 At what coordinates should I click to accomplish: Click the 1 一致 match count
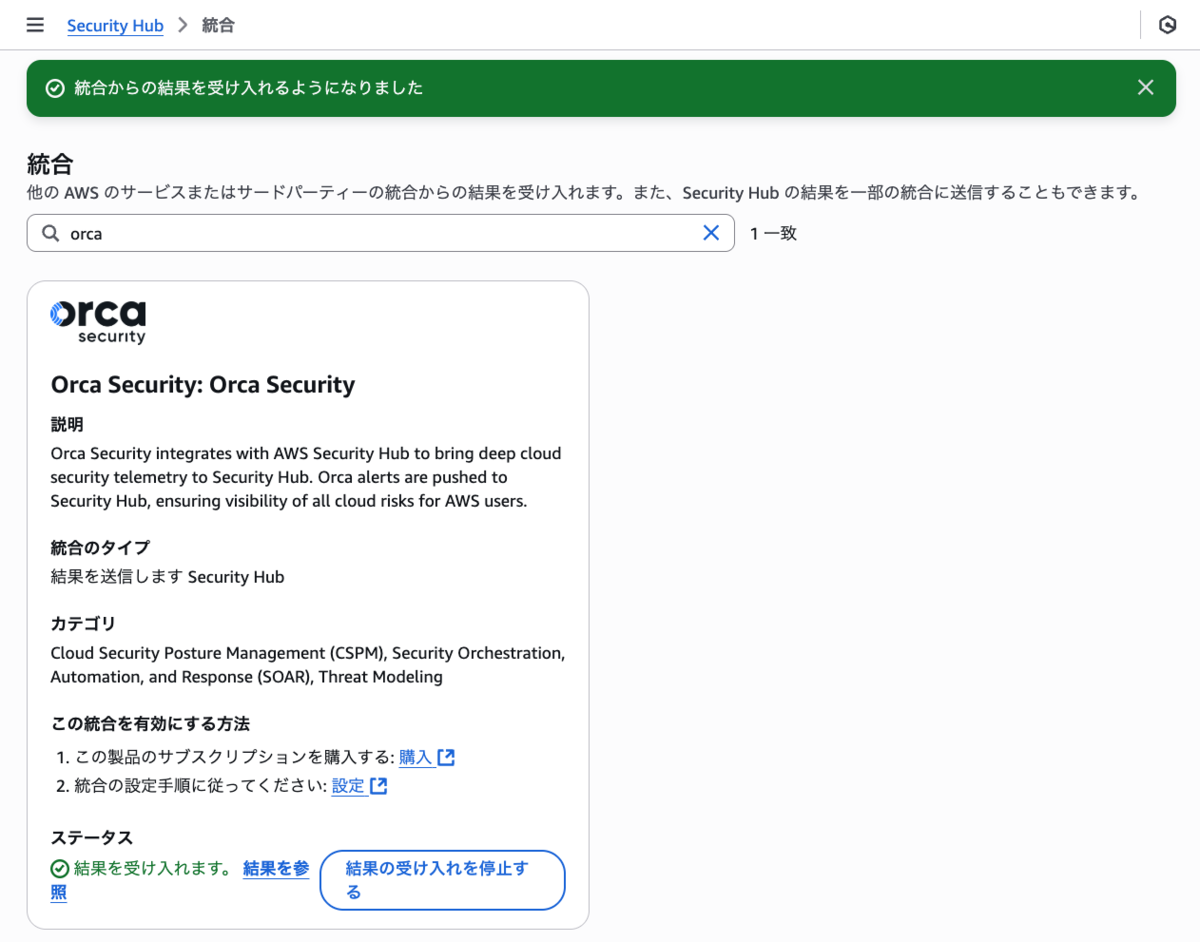coord(773,233)
